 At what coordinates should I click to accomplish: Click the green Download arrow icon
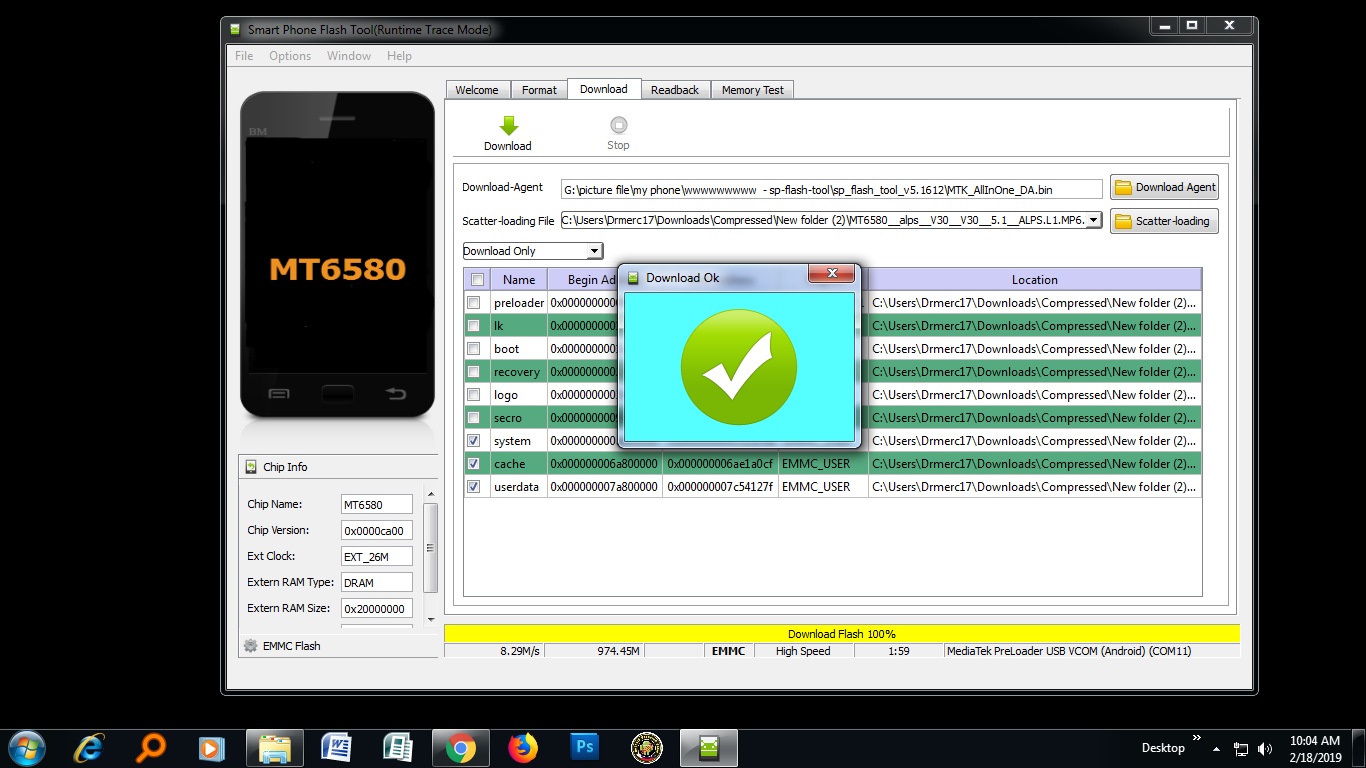click(508, 125)
